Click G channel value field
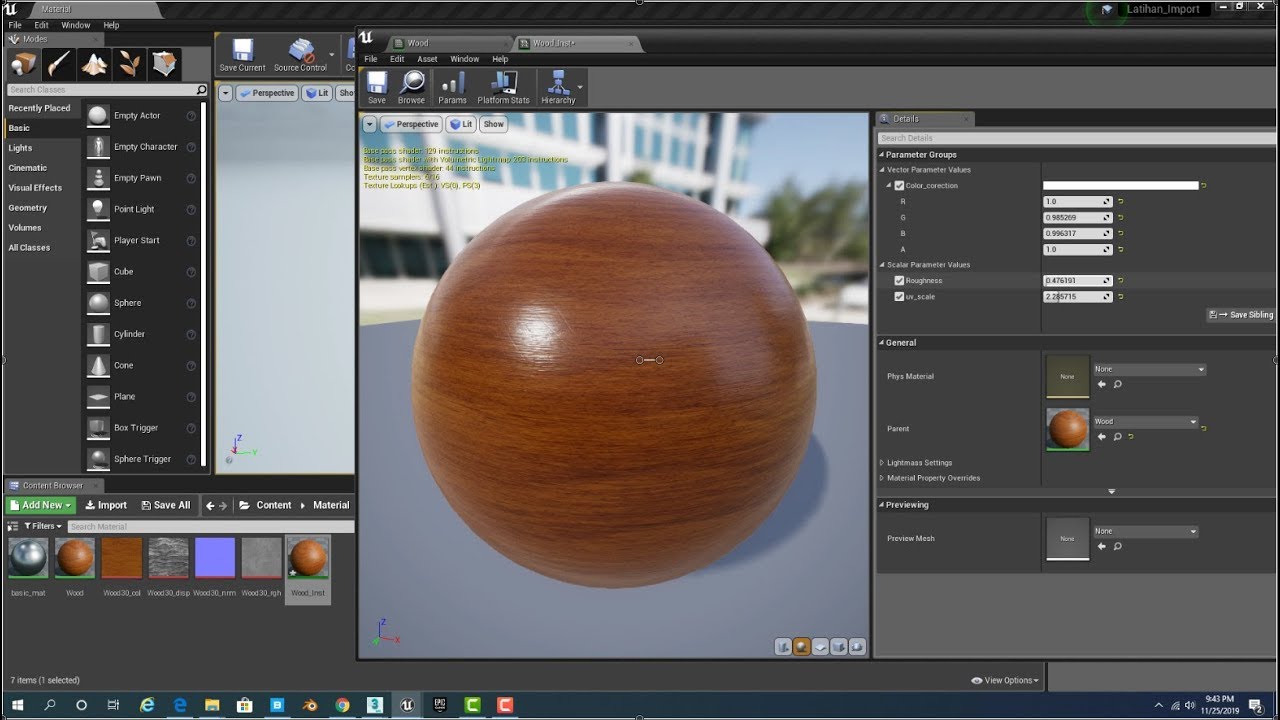The width and height of the screenshot is (1280, 720). [x=1077, y=218]
